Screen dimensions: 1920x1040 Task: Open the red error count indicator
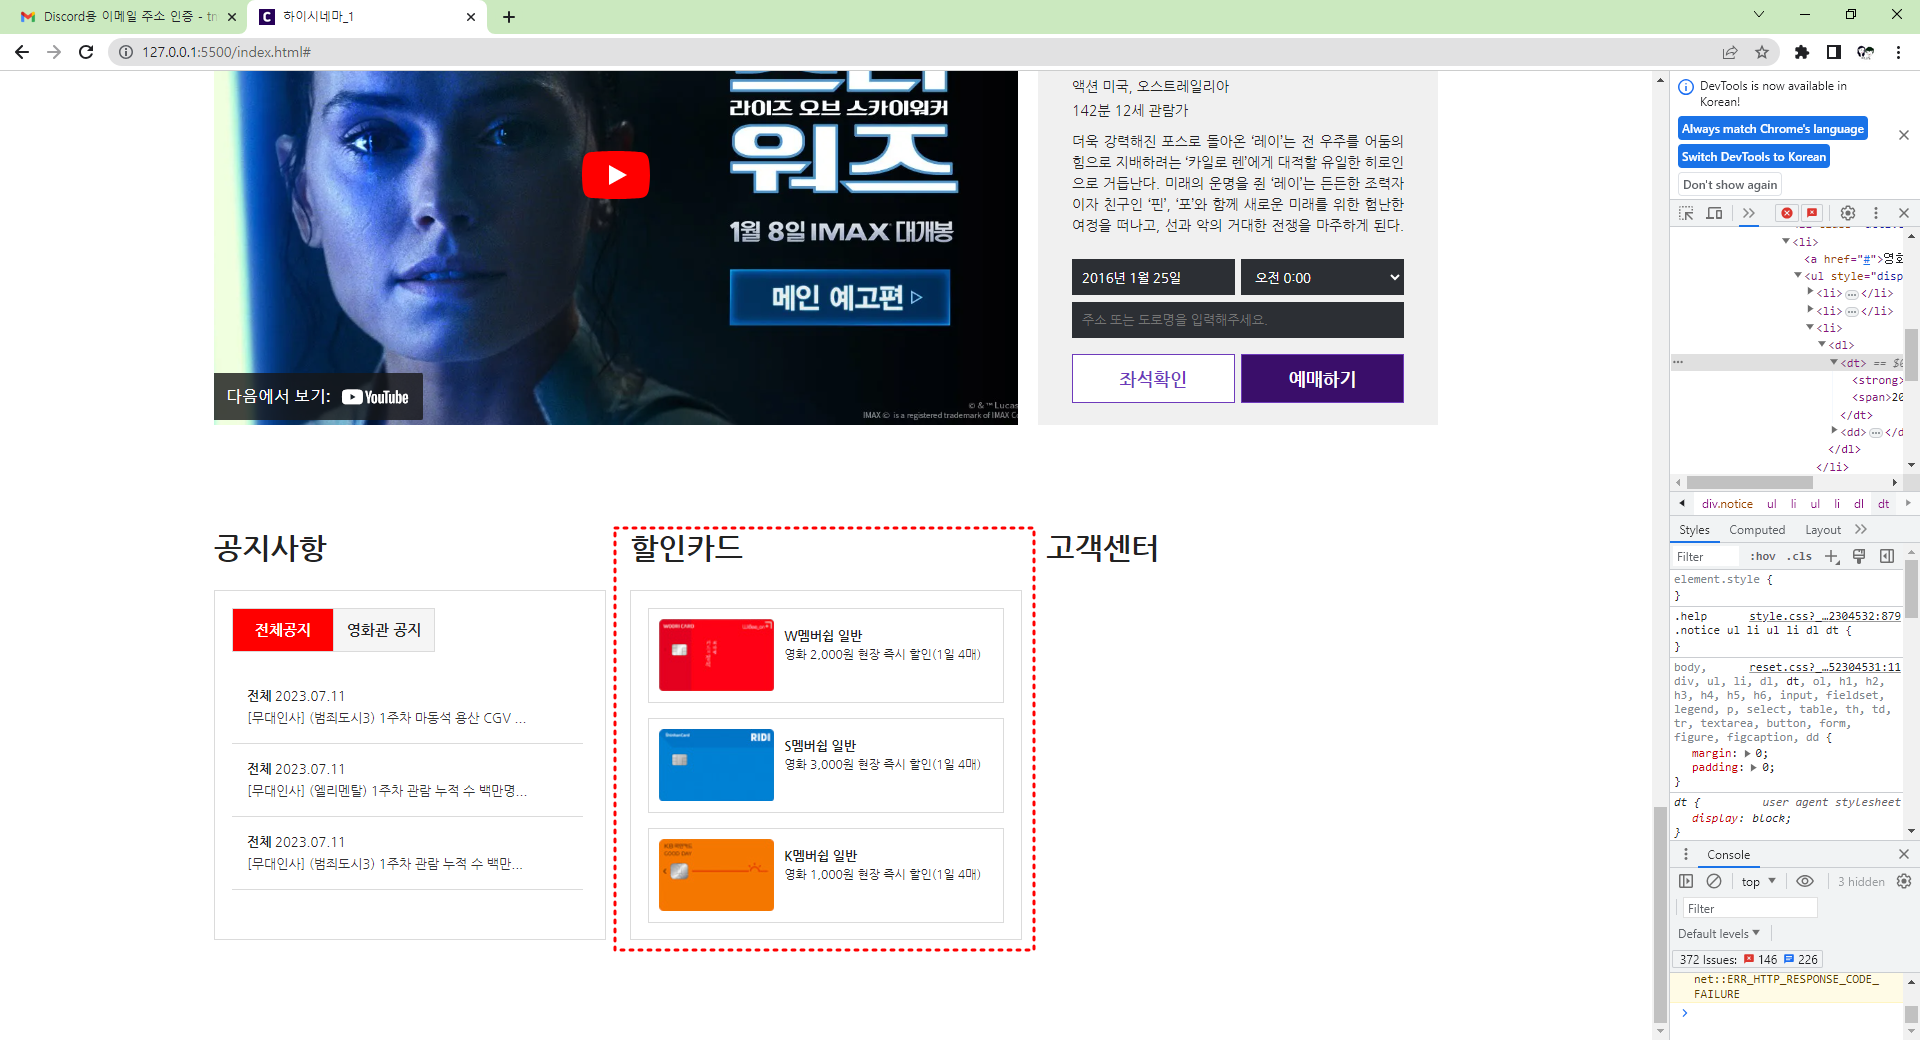tap(1786, 213)
